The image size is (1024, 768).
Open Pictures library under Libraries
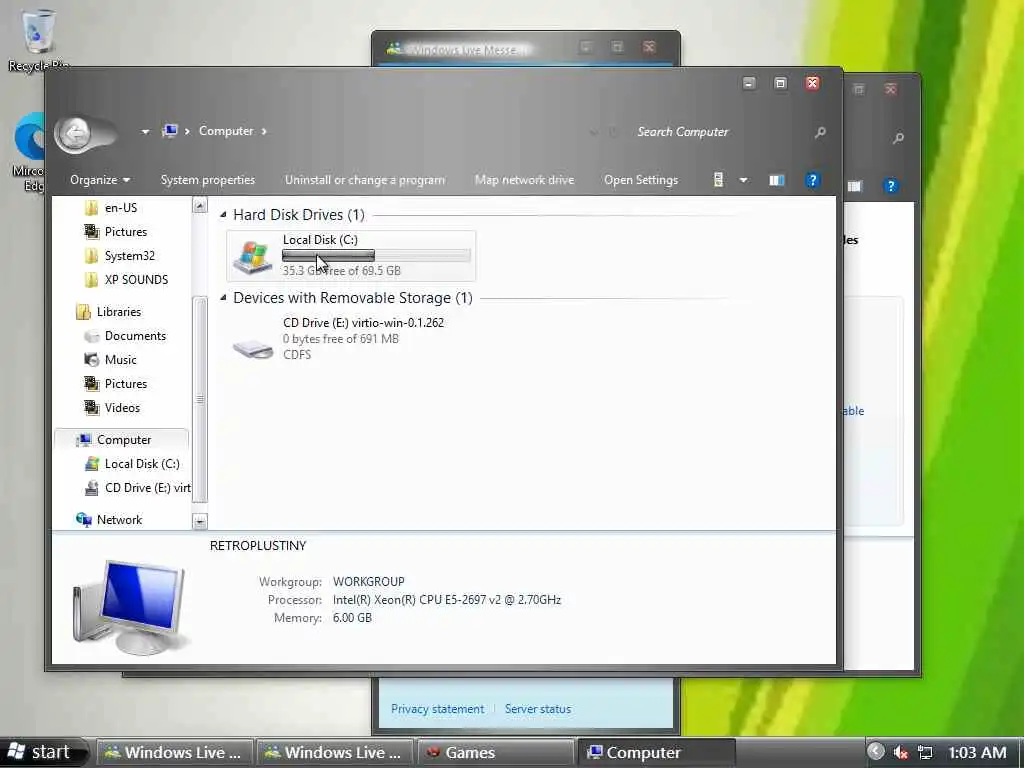(125, 384)
